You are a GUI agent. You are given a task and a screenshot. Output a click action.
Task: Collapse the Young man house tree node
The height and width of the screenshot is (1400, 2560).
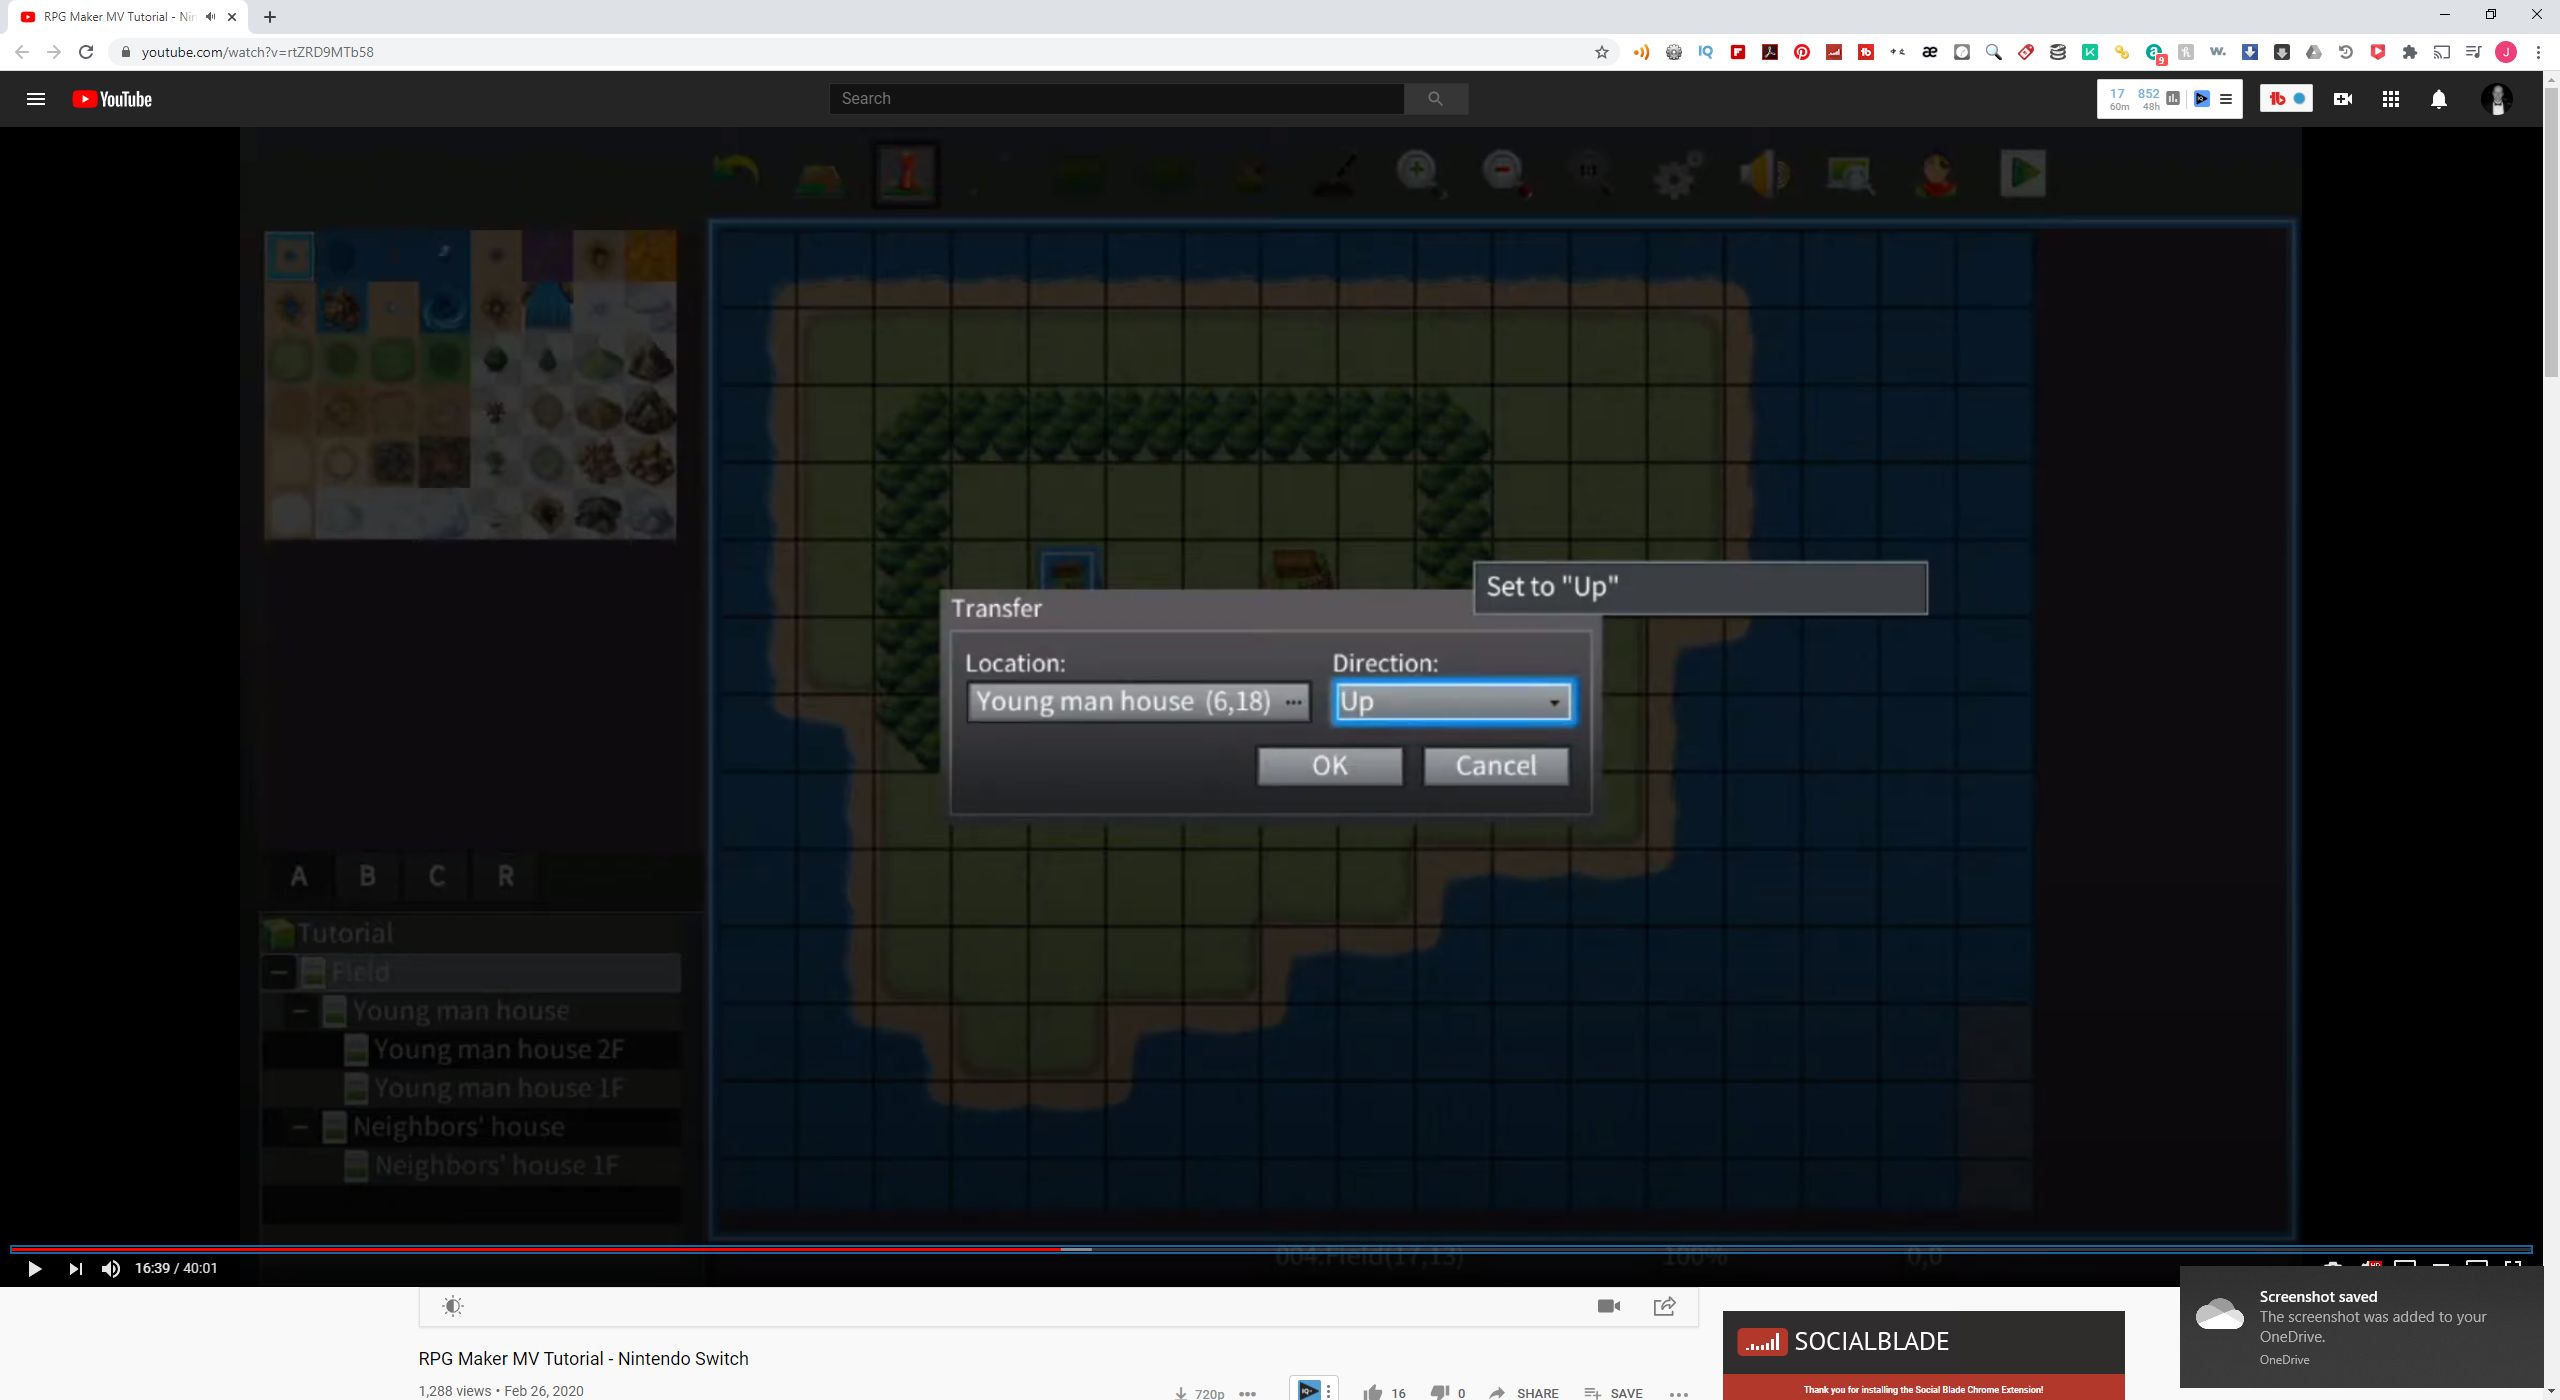(300, 1011)
